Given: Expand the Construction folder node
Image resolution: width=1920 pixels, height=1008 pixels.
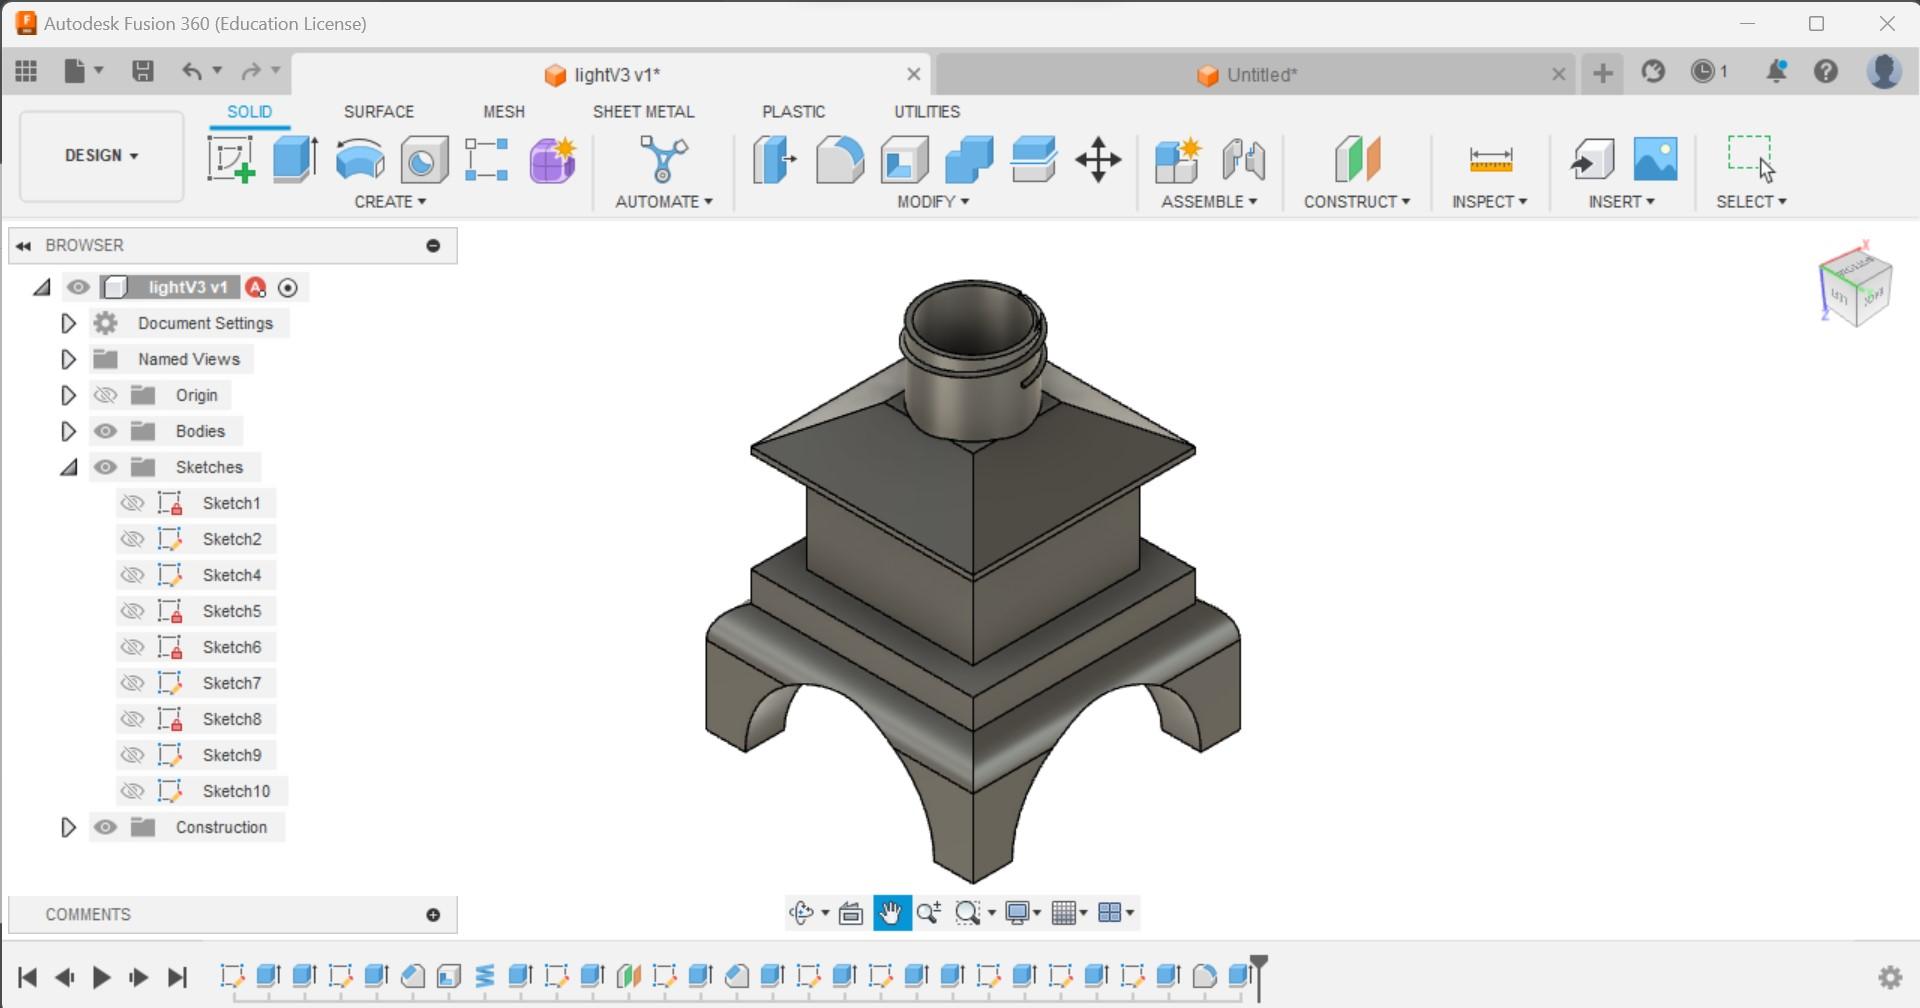Looking at the screenshot, I should [x=68, y=827].
